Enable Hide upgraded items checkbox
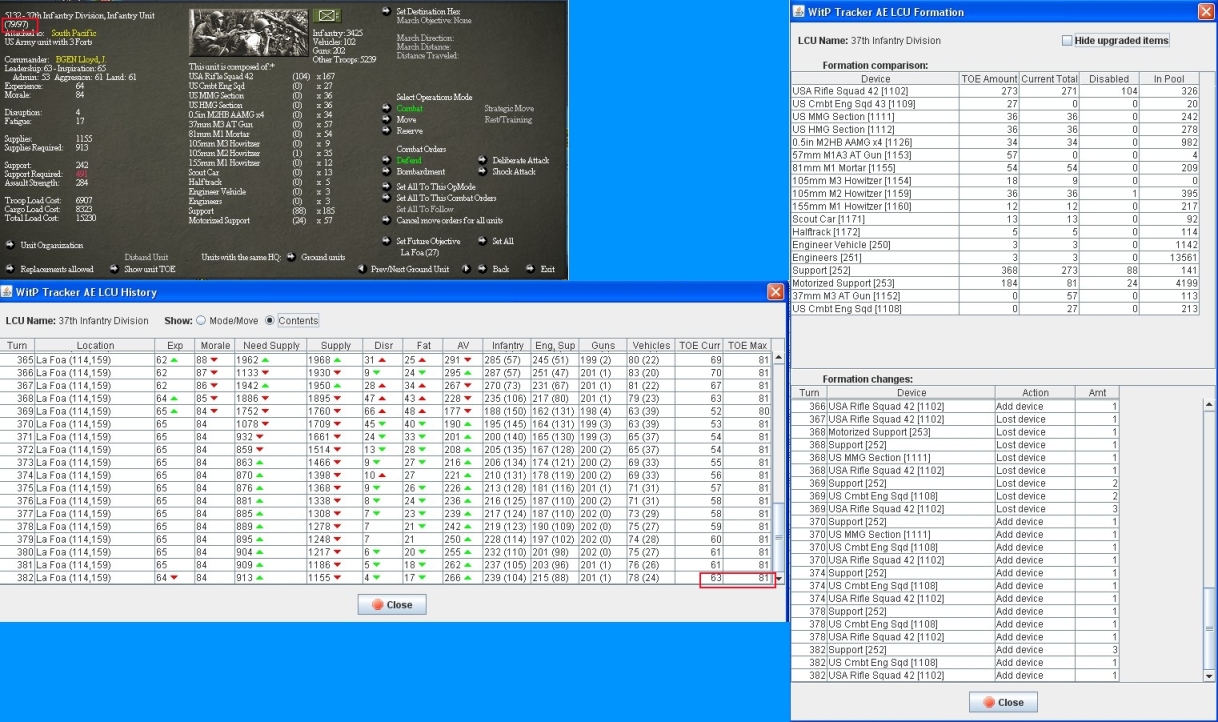 1067,40
